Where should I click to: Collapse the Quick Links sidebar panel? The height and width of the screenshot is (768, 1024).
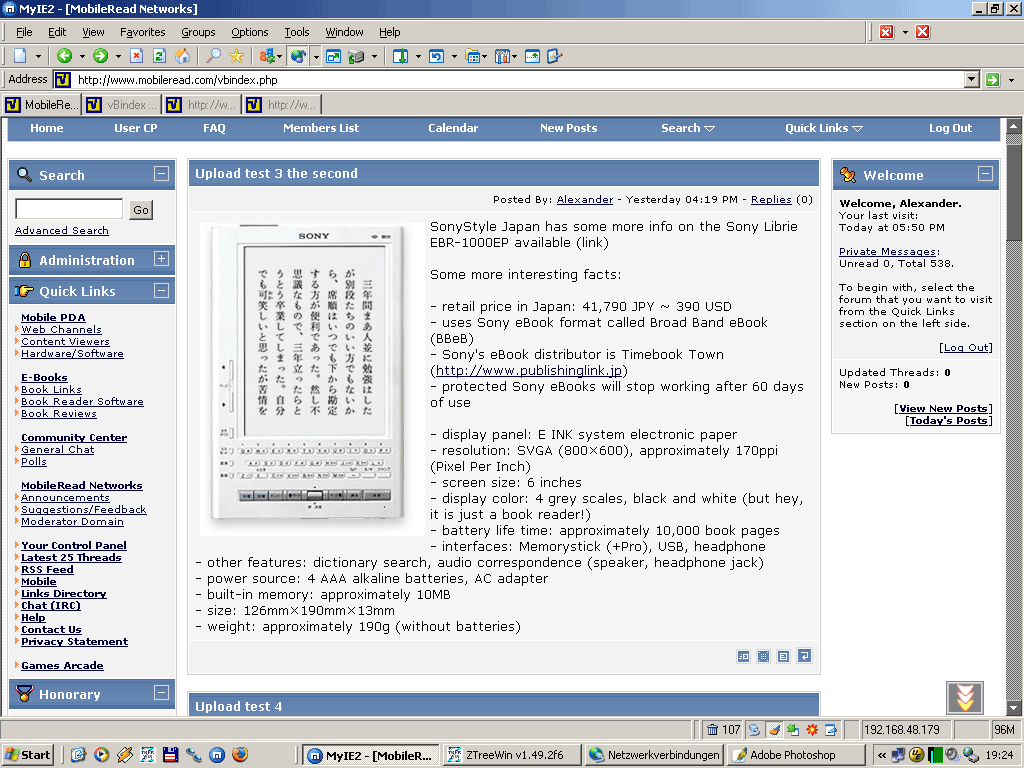(x=161, y=291)
